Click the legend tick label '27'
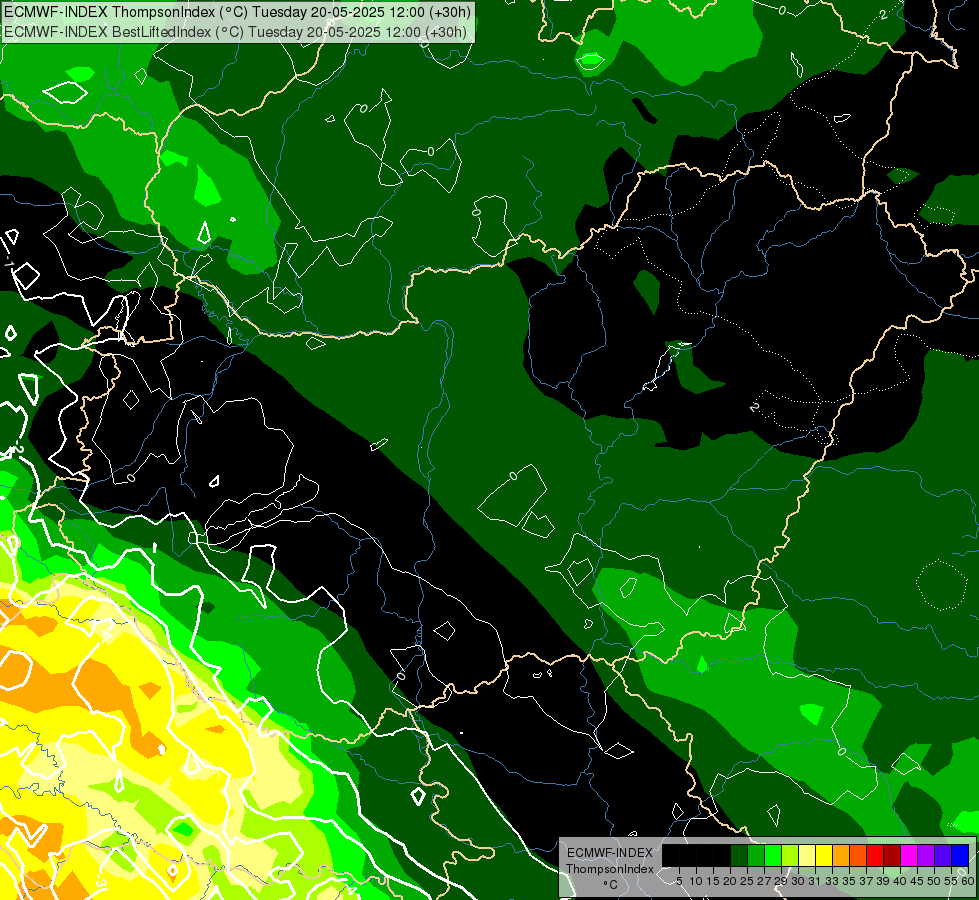This screenshot has height=900, width=979. click(765, 881)
